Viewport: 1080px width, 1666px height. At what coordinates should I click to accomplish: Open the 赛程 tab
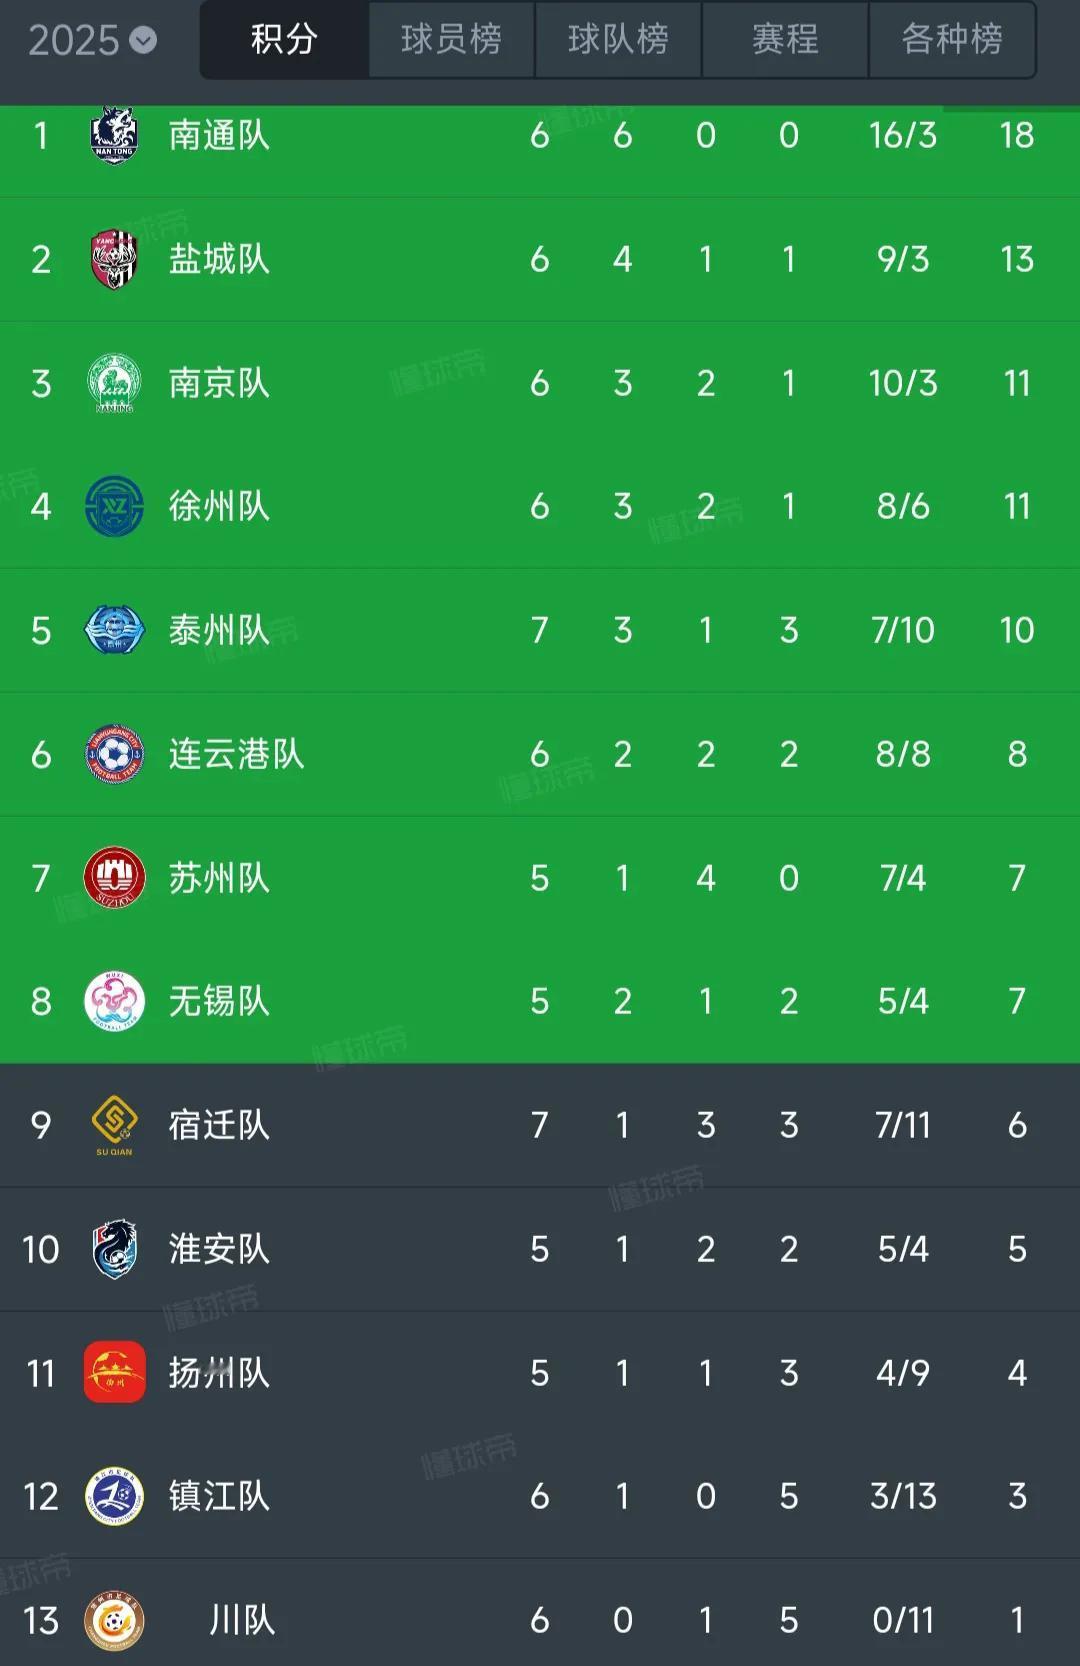click(785, 40)
